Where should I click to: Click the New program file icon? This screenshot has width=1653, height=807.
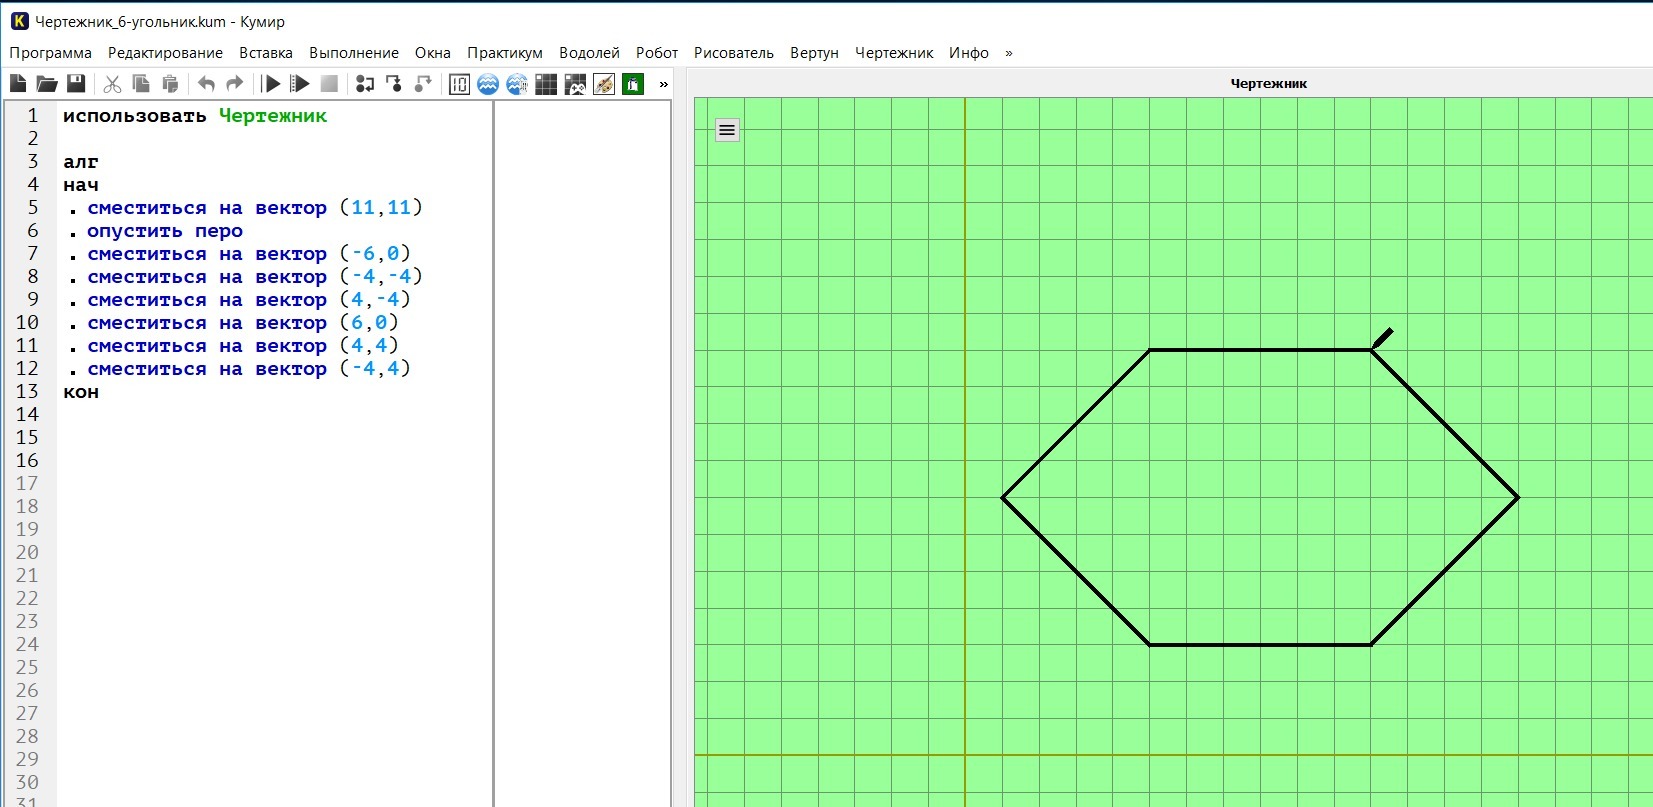click(x=18, y=84)
